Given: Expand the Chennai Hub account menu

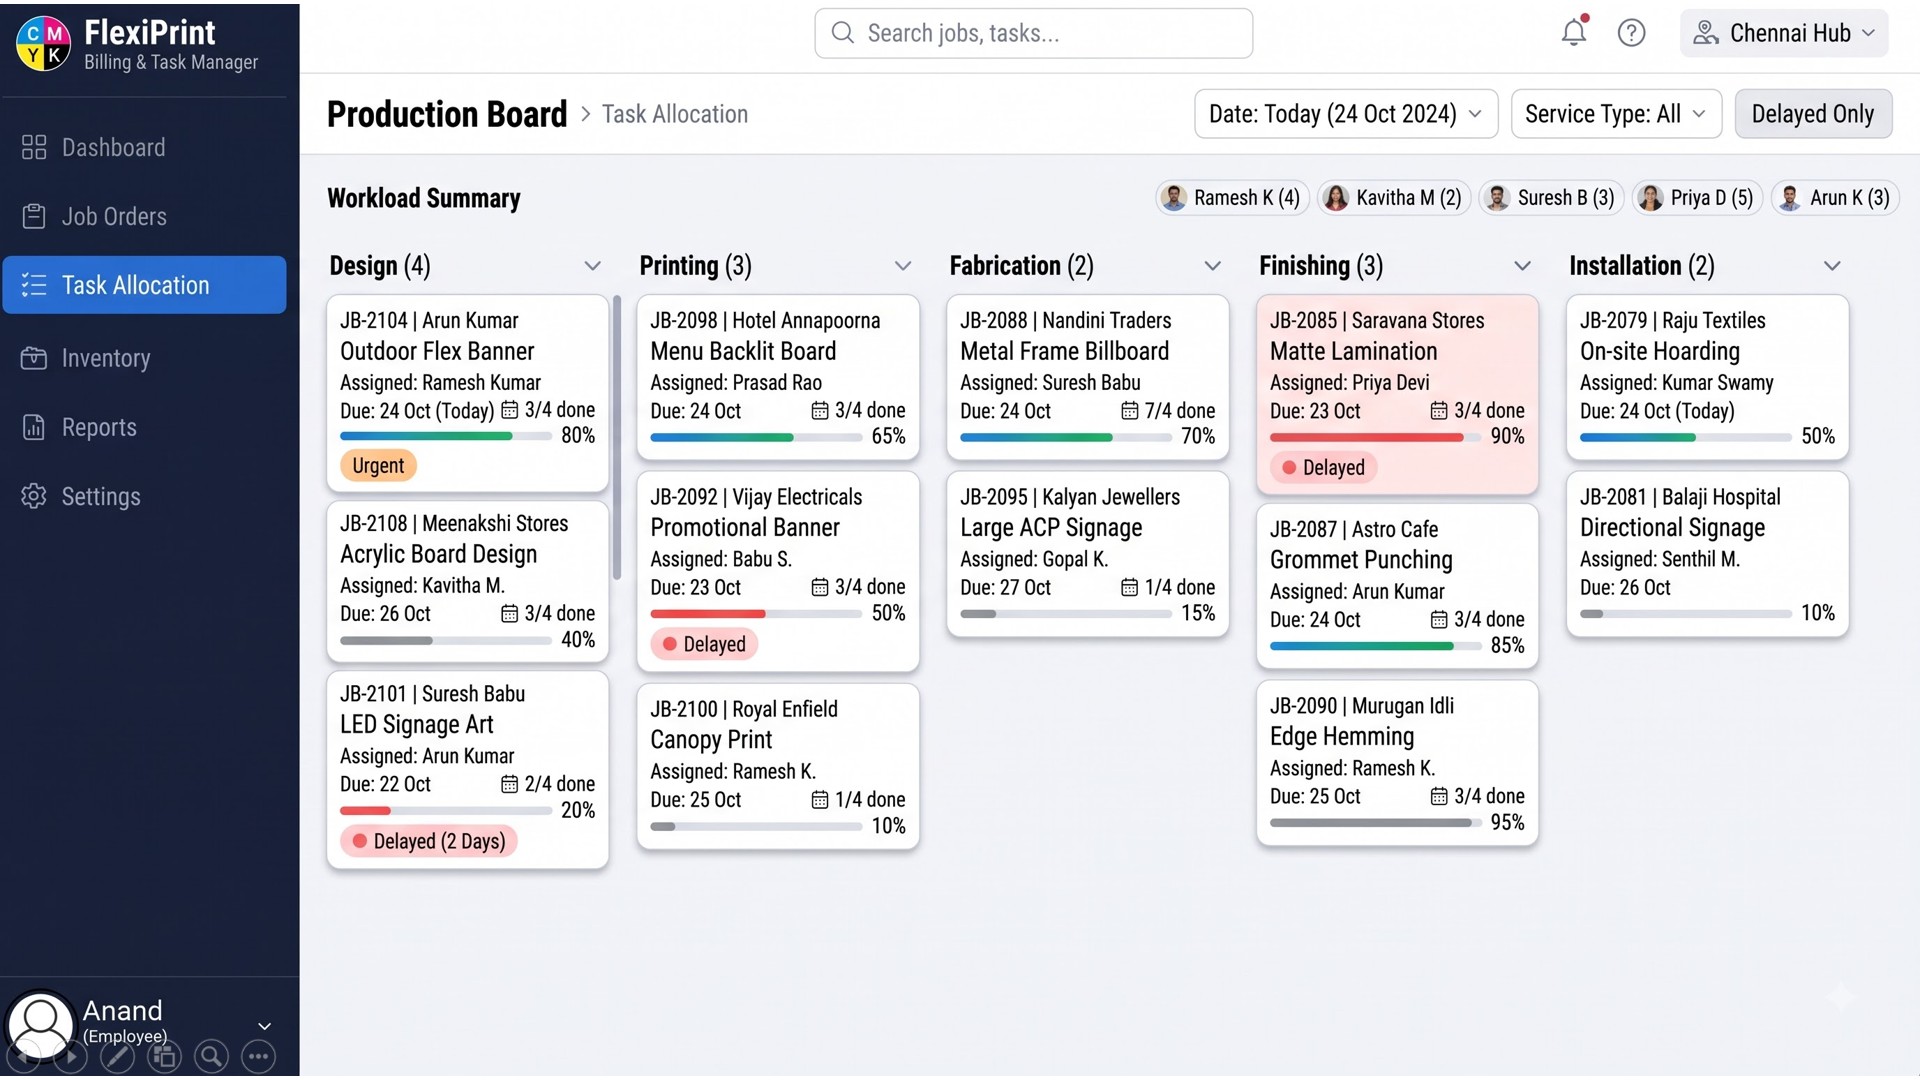Looking at the screenshot, I should tap(1784, 33).
